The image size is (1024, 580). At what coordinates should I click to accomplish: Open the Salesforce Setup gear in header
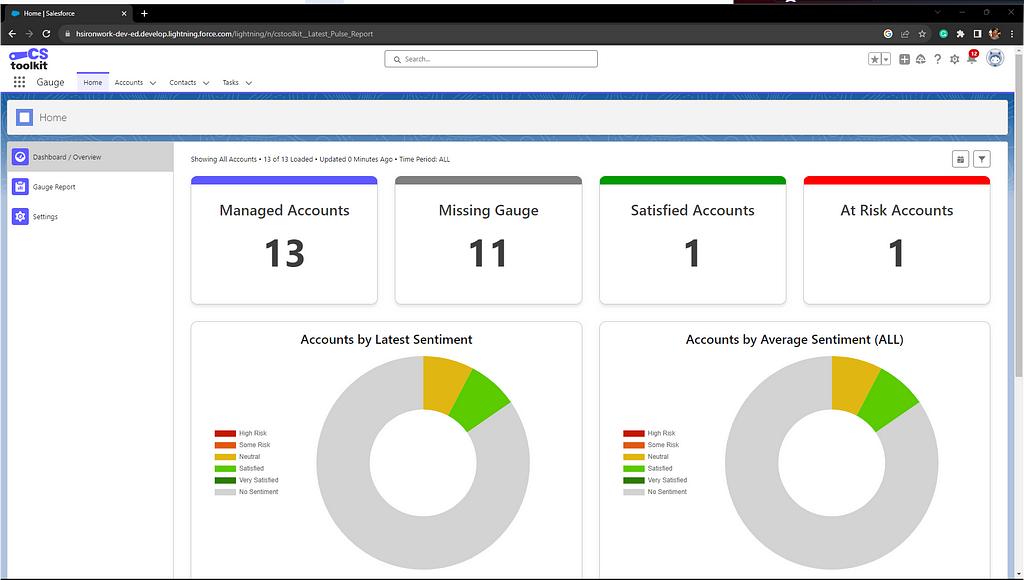pos(954,59)
